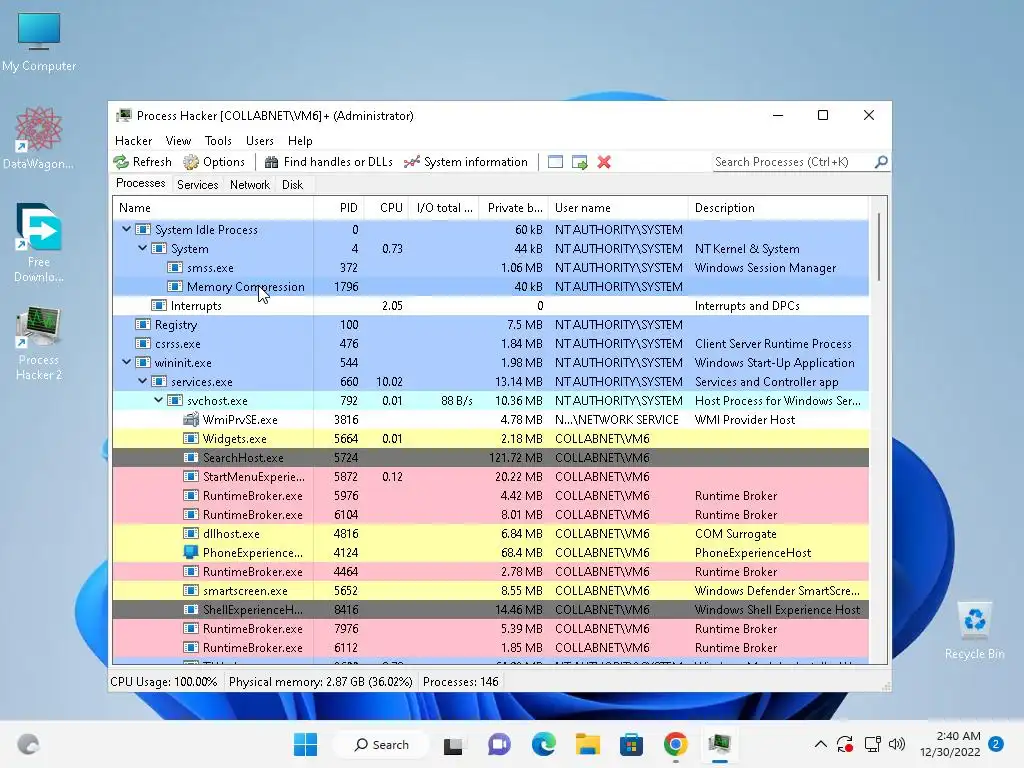Launch Microsoft Edge from the taskbar
1024x768 pixels.
[543, 744]
